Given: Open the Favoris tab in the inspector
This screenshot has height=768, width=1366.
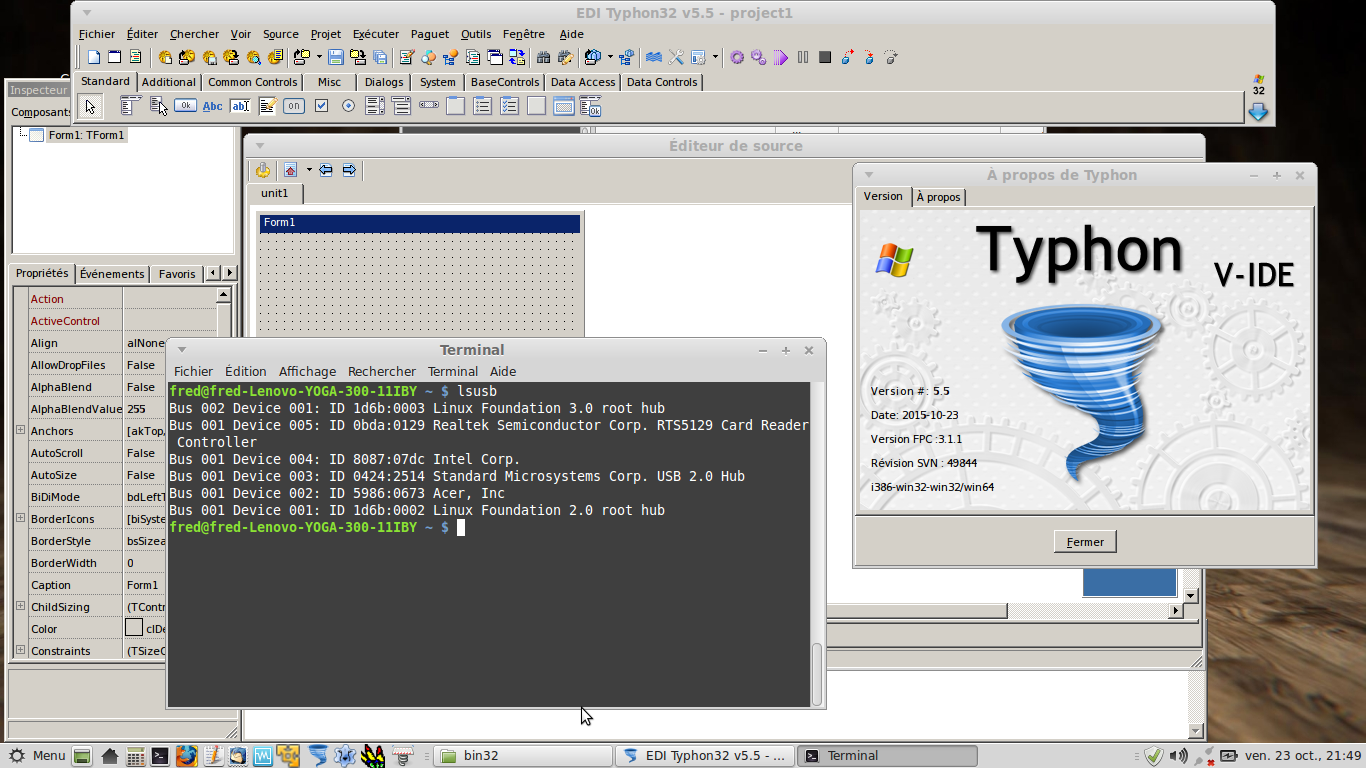Looking at the screenshot, I should coord(177,273).
